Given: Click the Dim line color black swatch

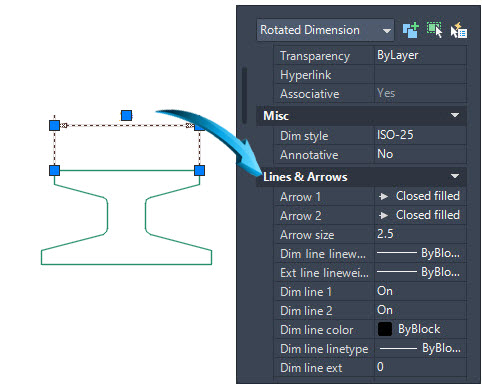Looking at the screenshot, I should click(x=385, y=329).
